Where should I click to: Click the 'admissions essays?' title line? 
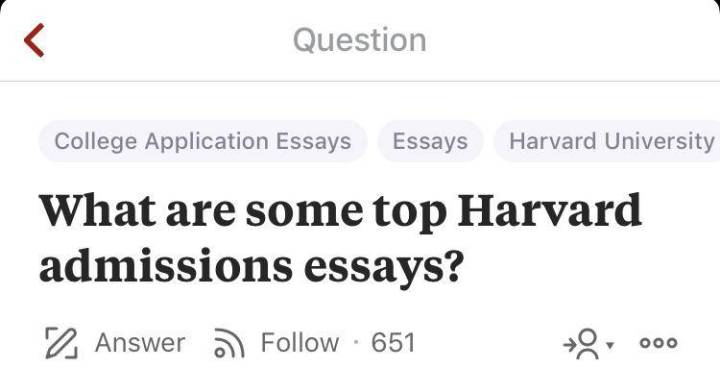point(251,267)
